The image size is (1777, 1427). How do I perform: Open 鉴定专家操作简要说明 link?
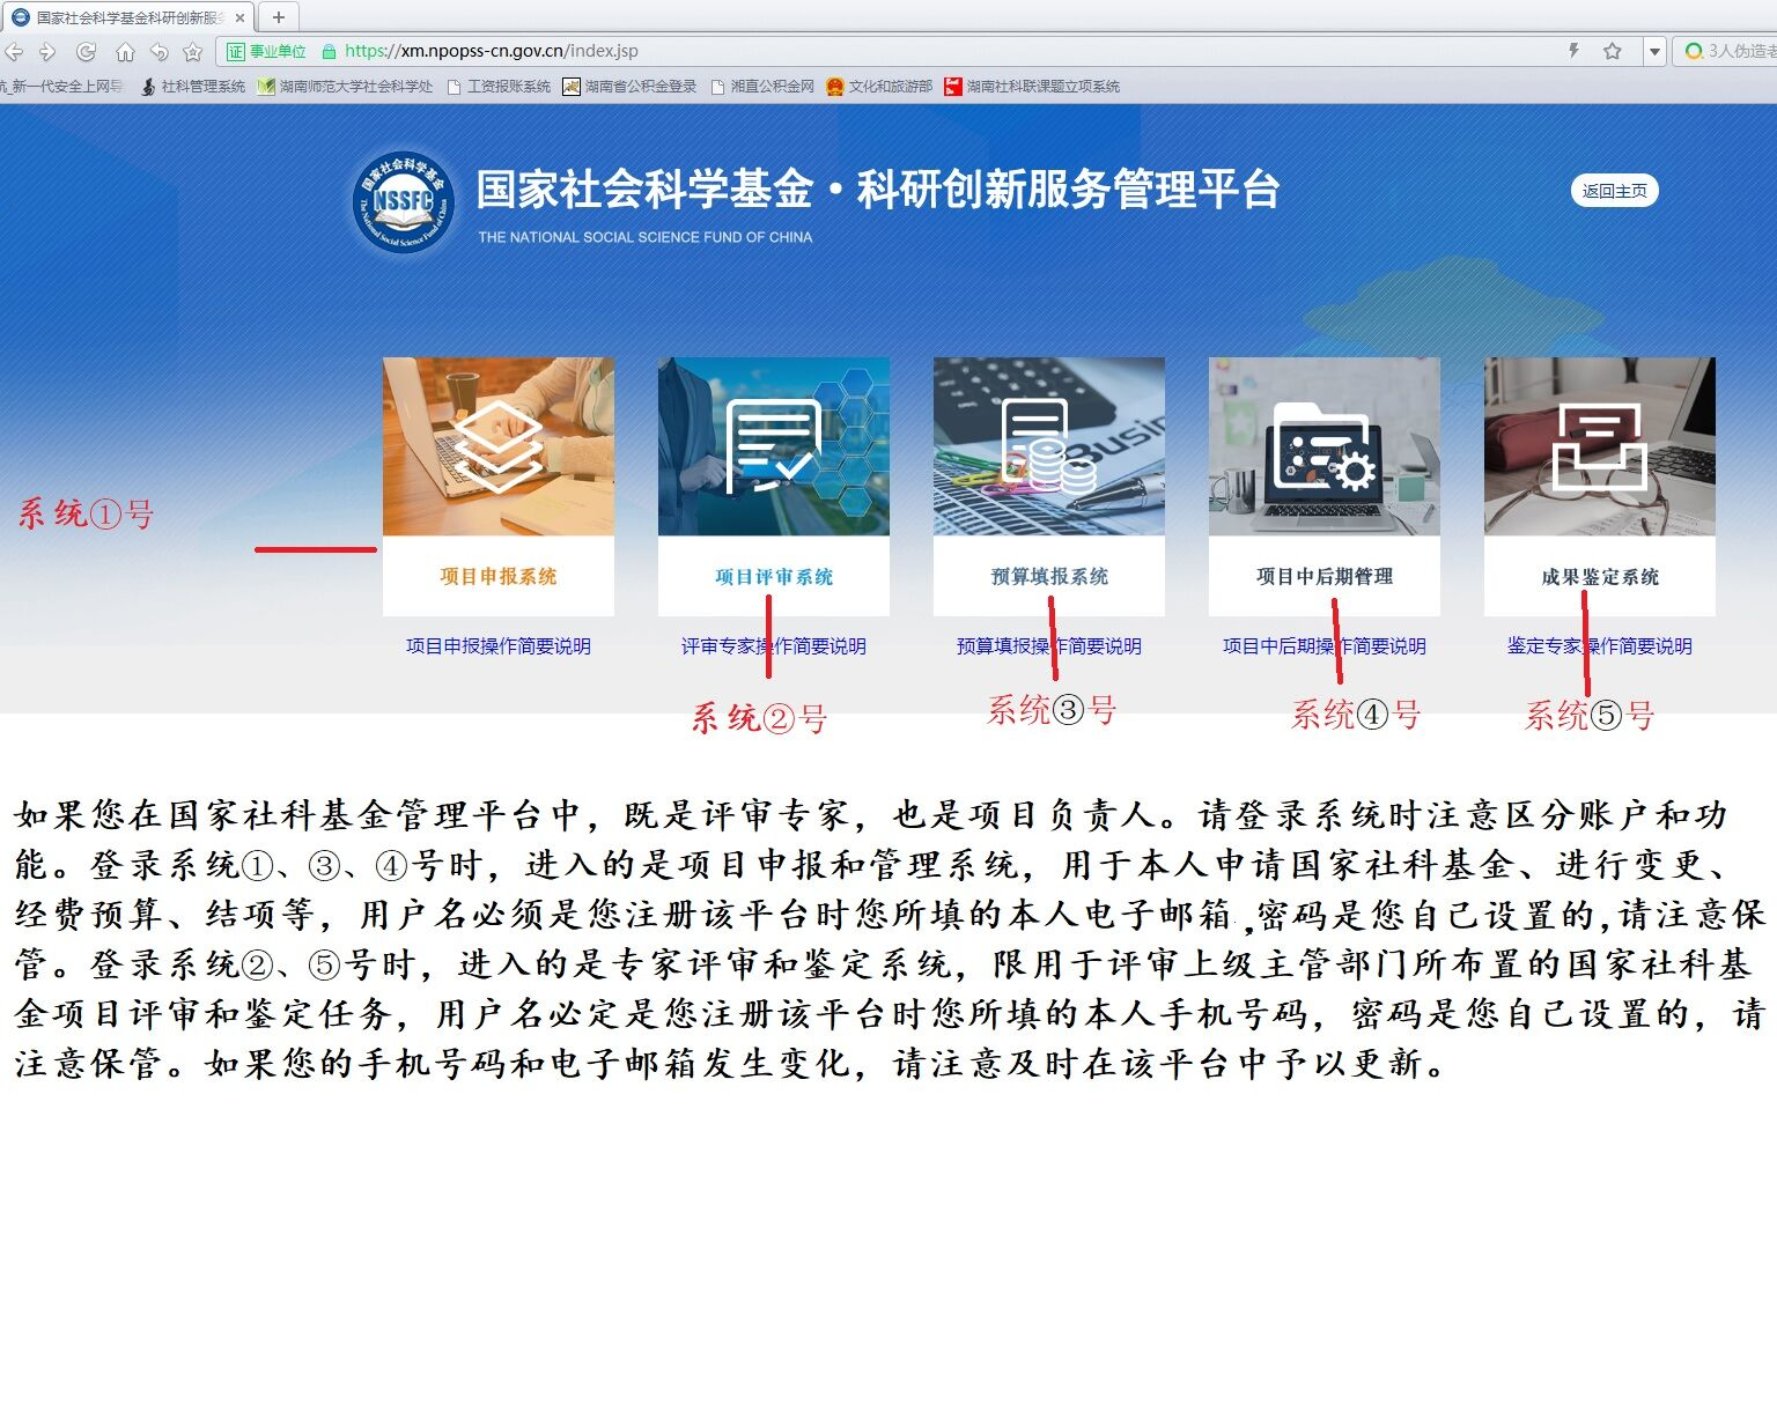[x=1599, y=646]
